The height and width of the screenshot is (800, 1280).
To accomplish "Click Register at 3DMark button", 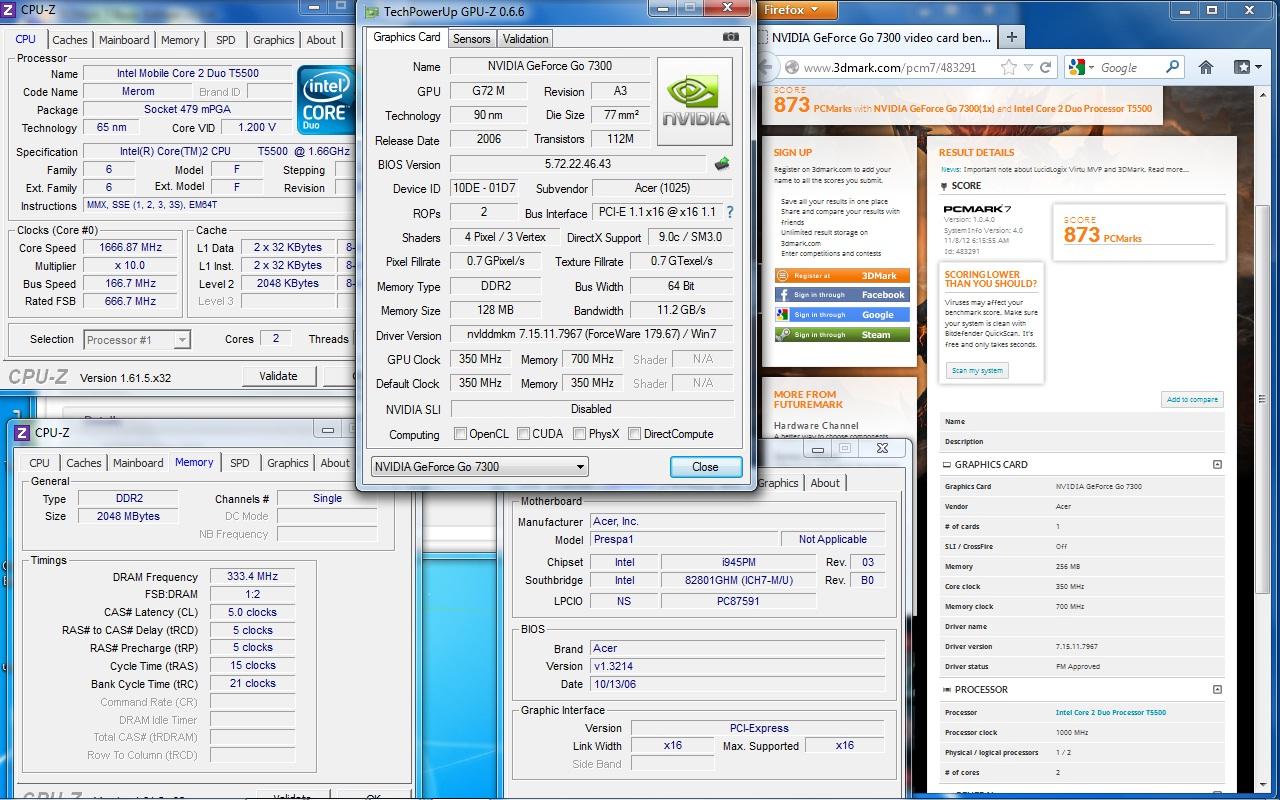I will (842, 275).
